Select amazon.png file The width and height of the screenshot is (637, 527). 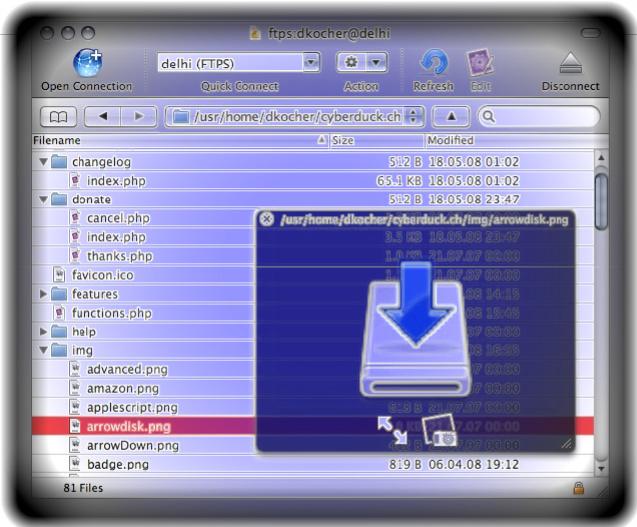point(123,388)
